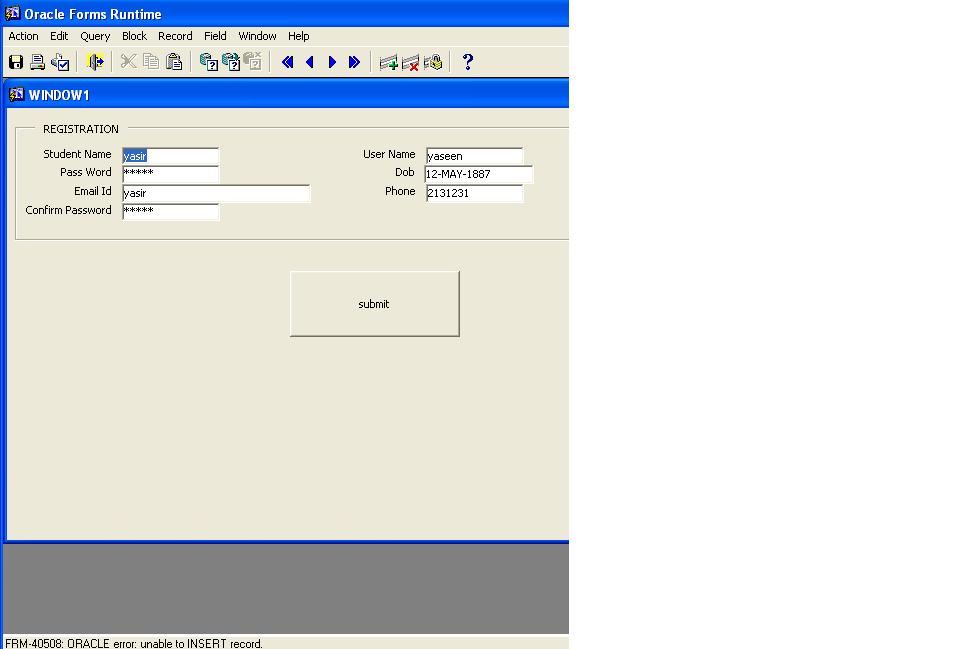Click the Email Id label

tap(93, 191)
